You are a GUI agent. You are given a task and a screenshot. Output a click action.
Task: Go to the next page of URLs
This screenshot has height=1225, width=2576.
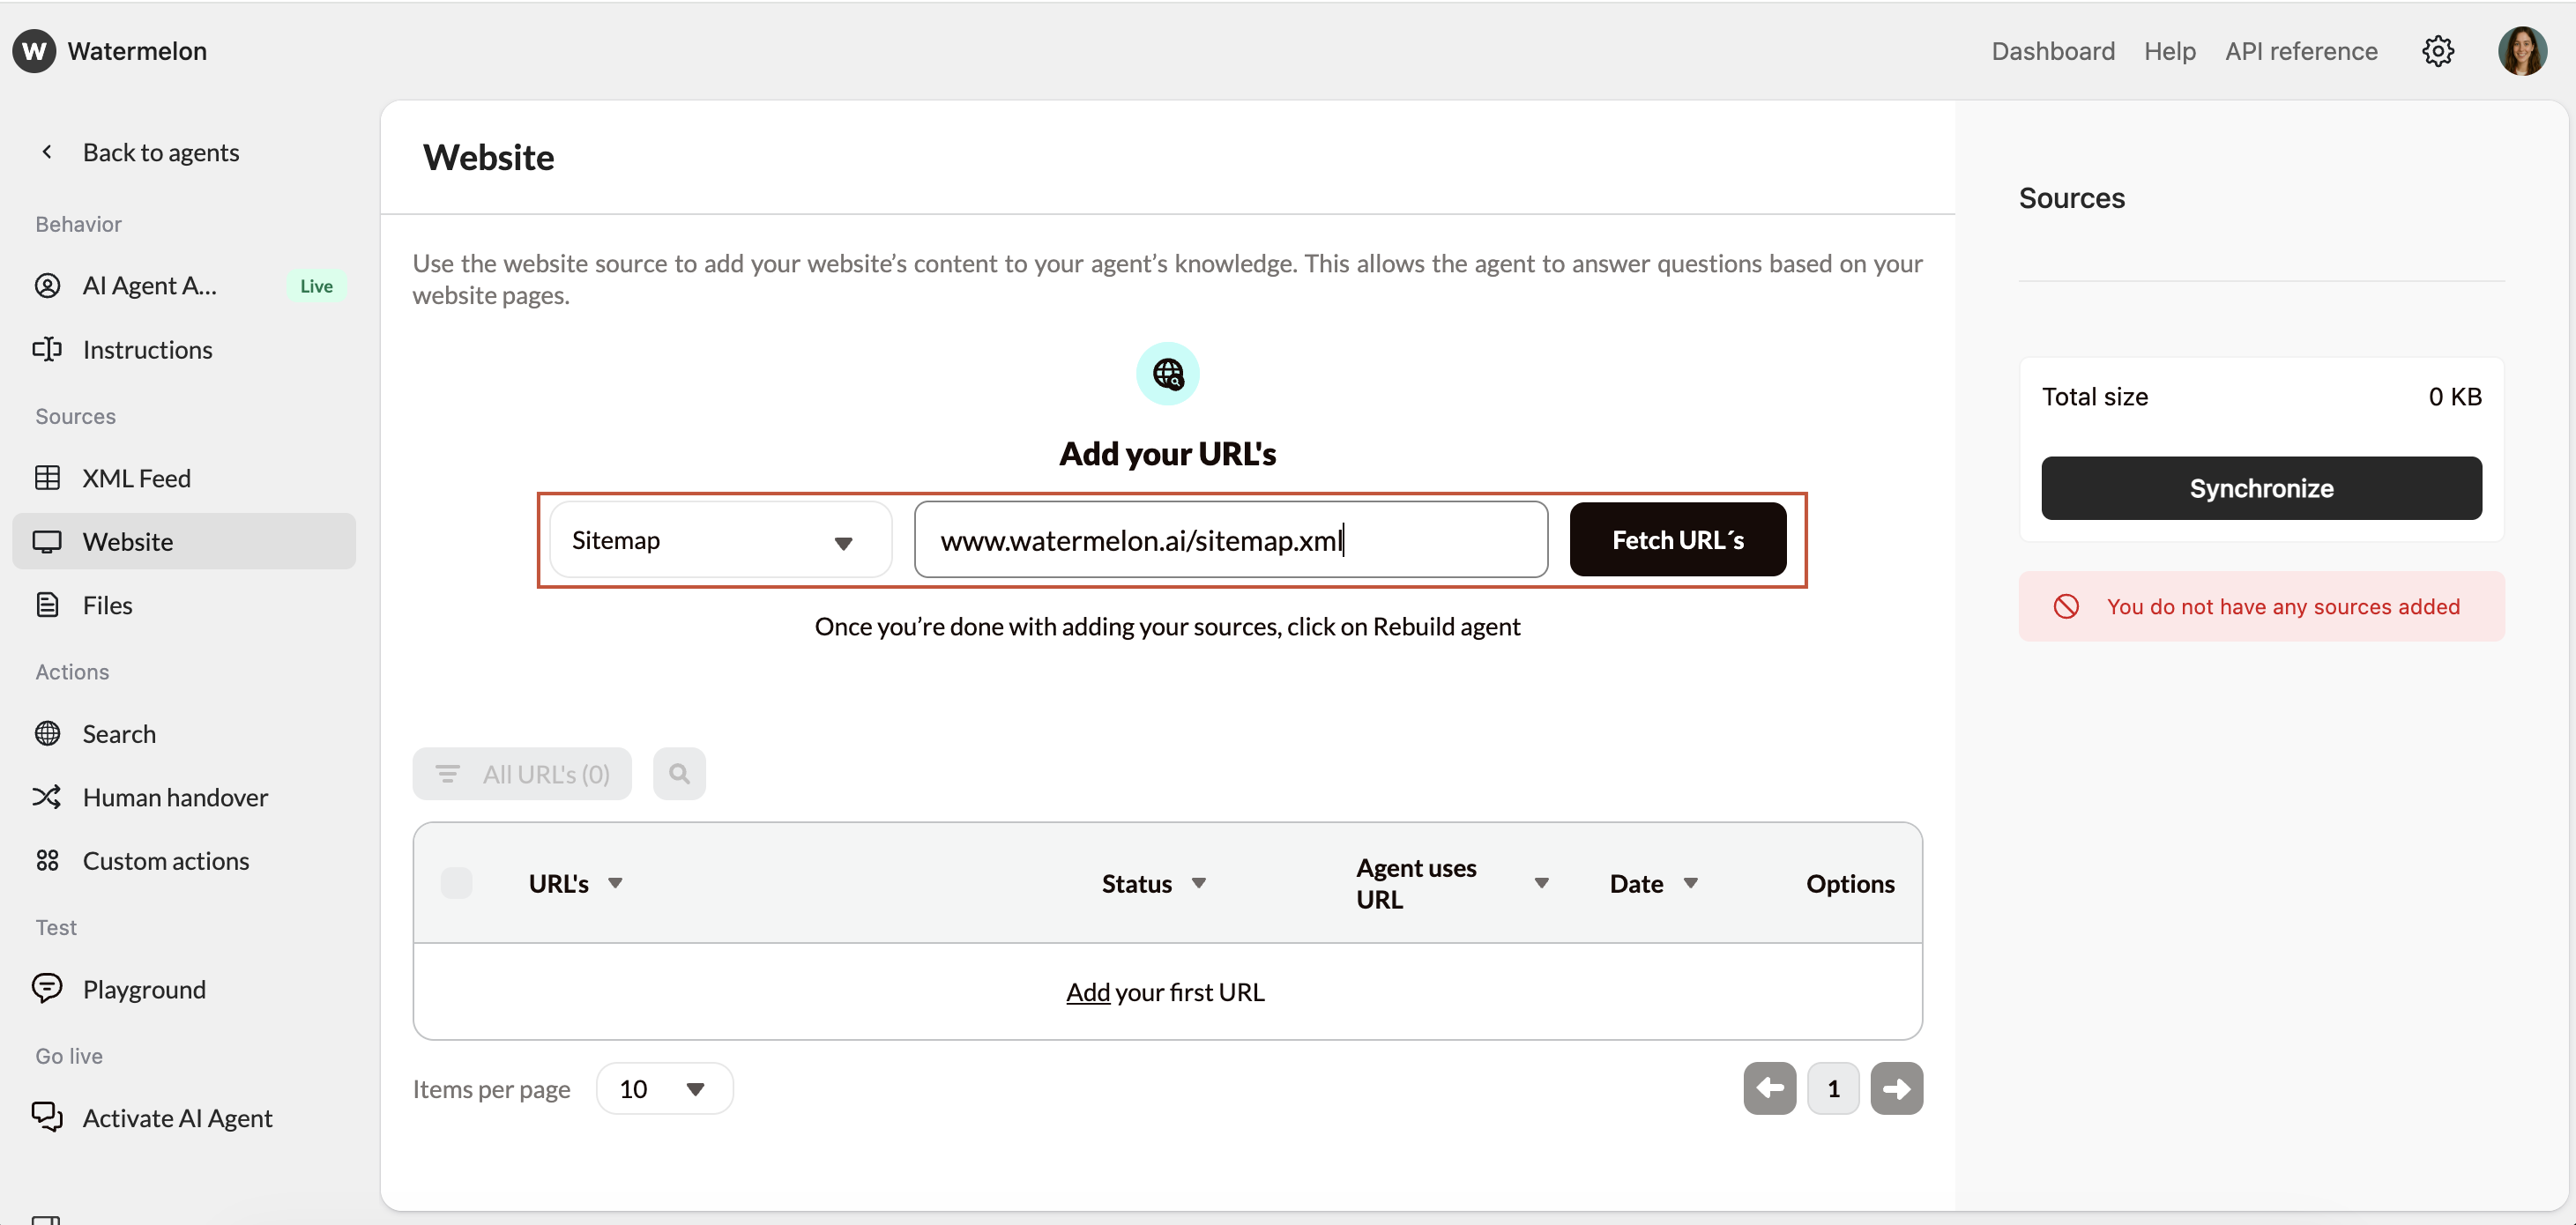point(1897,1088)
